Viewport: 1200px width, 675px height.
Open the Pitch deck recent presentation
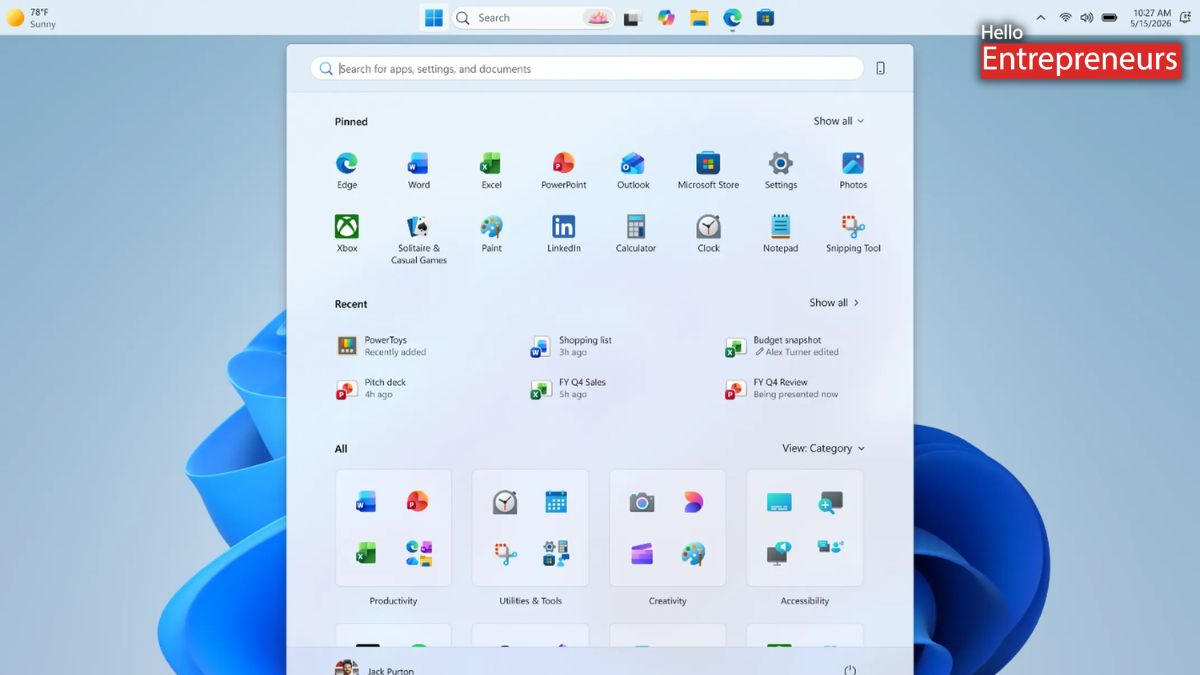(x=372, y=388)
